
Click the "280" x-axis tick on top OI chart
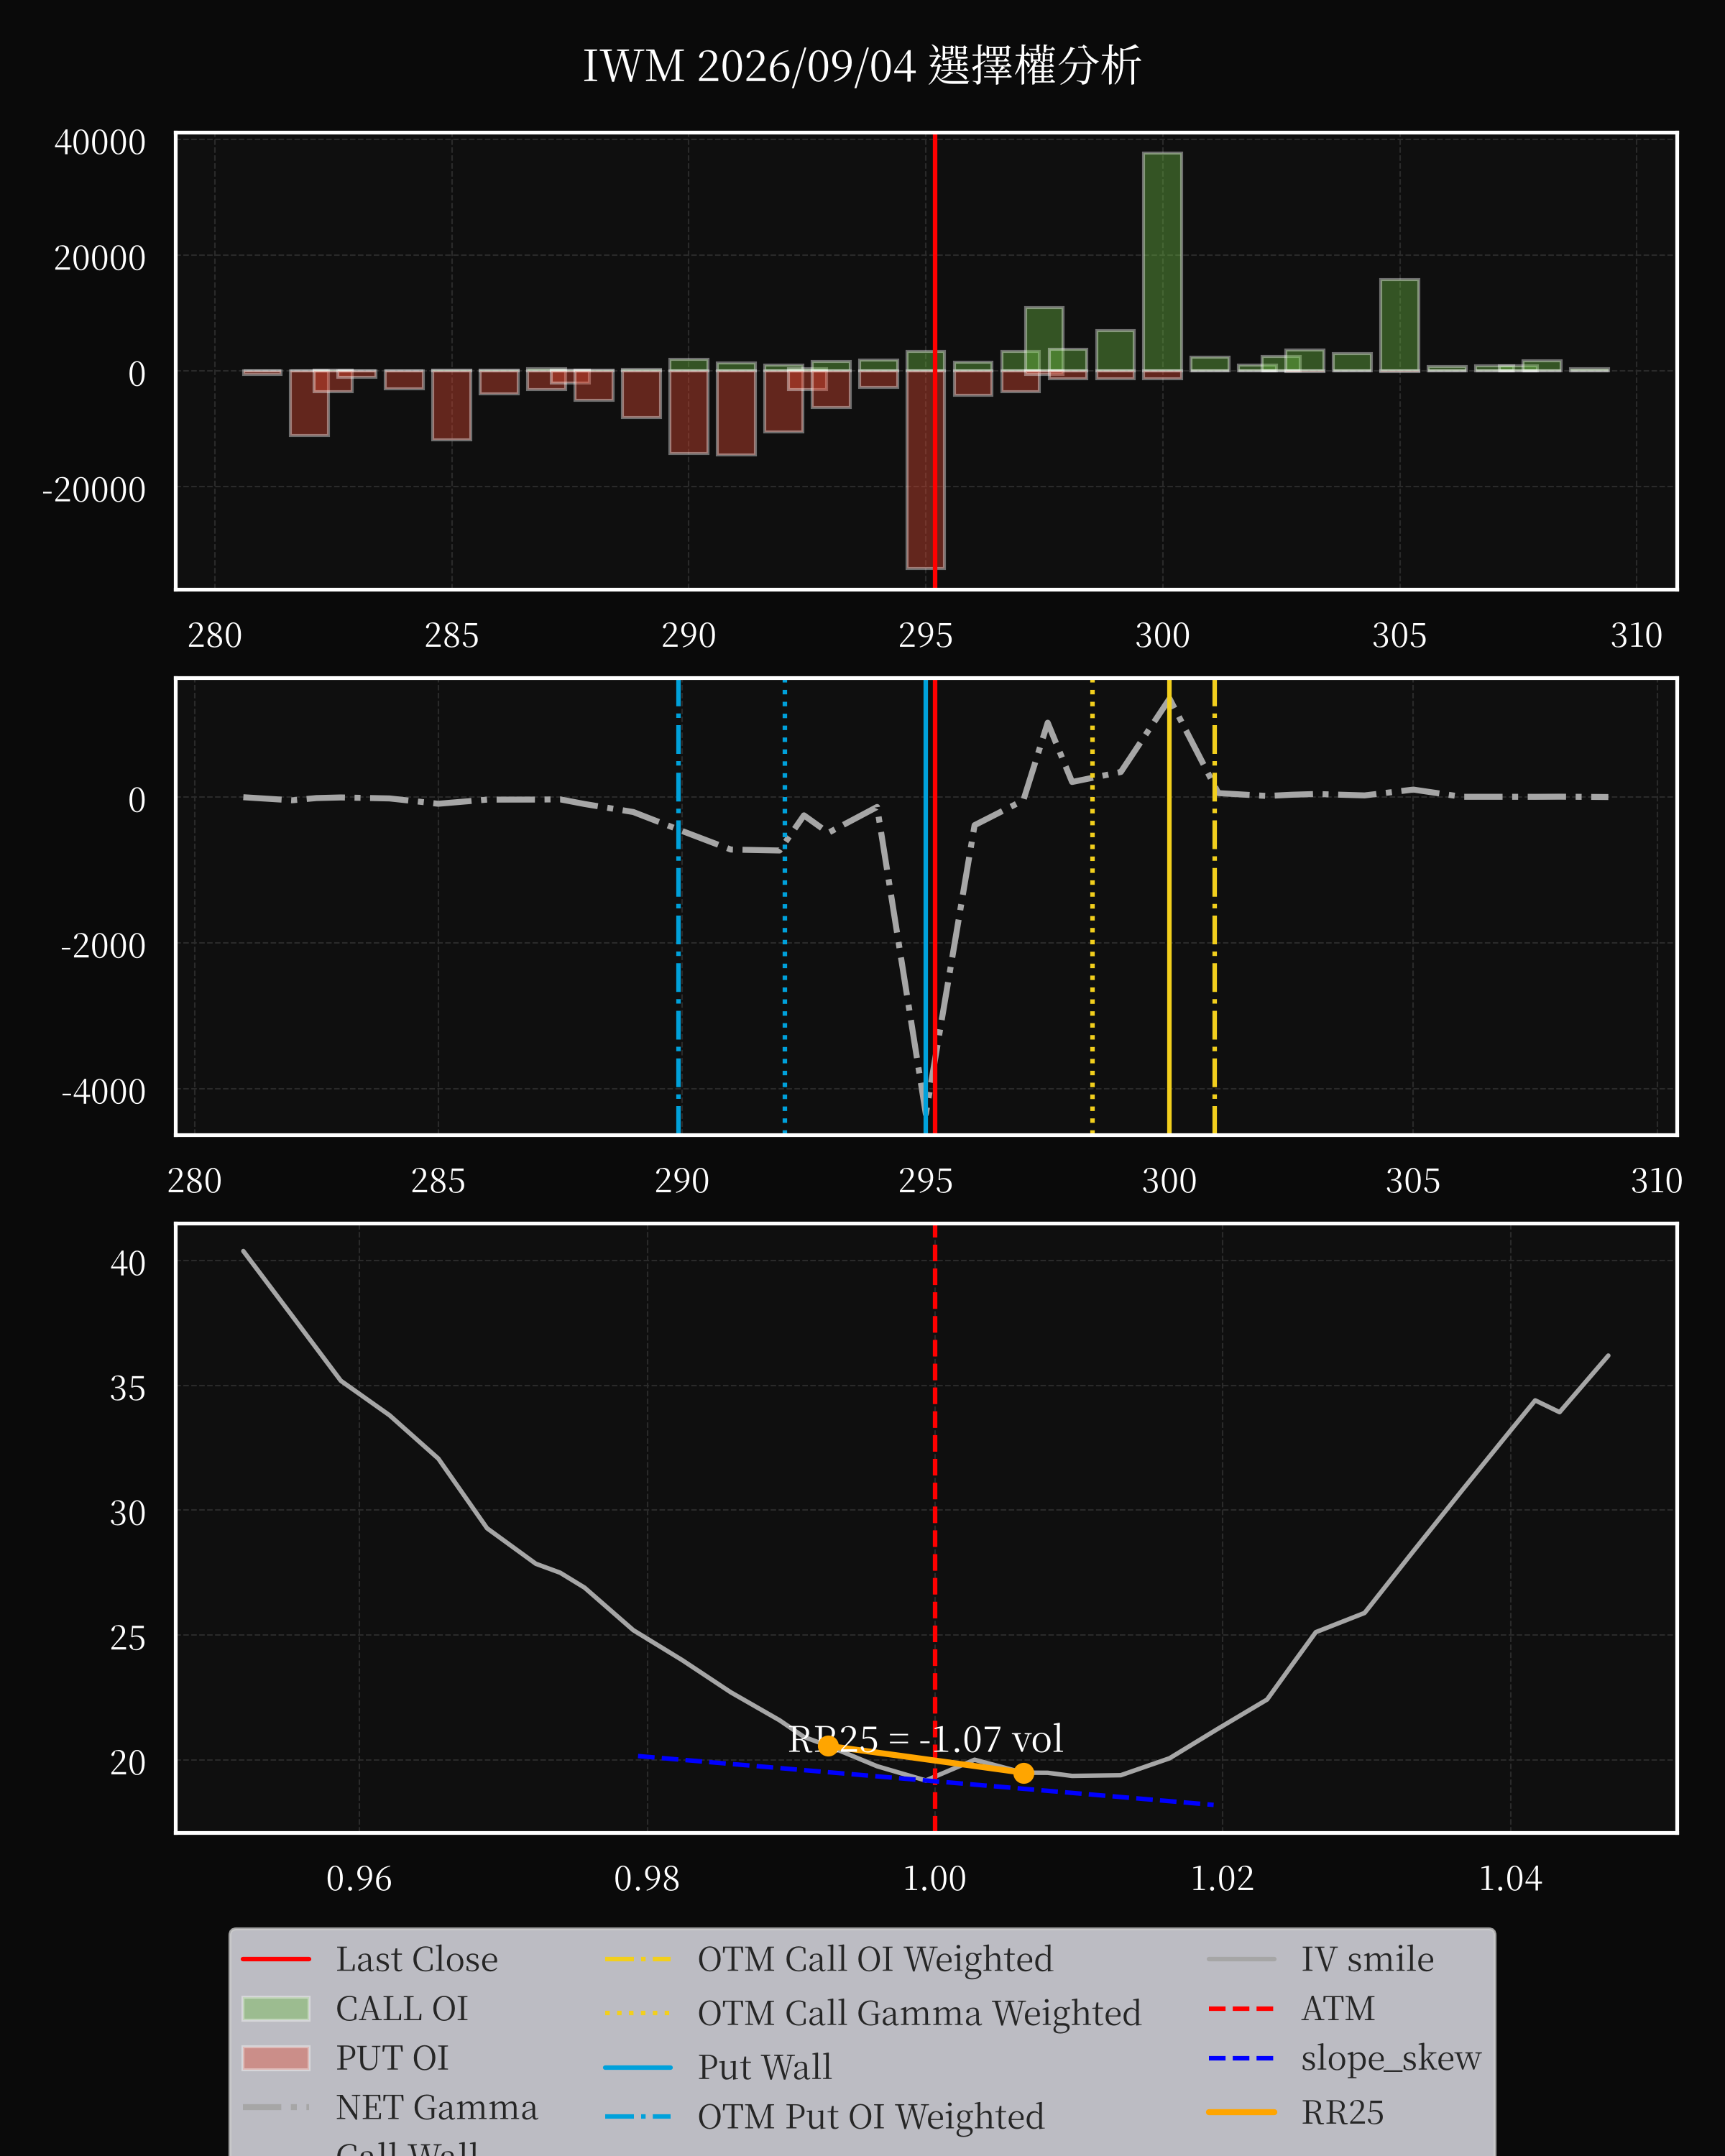(215, 635)
